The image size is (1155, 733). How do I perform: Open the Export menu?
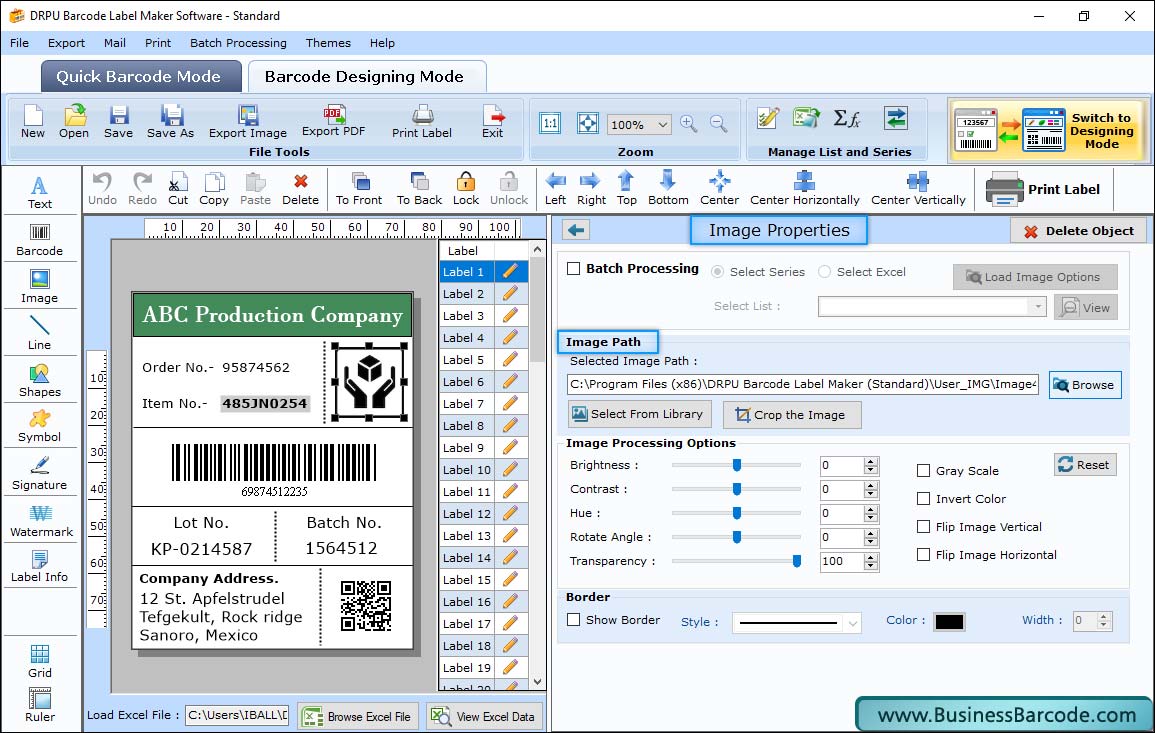(66, 43)
